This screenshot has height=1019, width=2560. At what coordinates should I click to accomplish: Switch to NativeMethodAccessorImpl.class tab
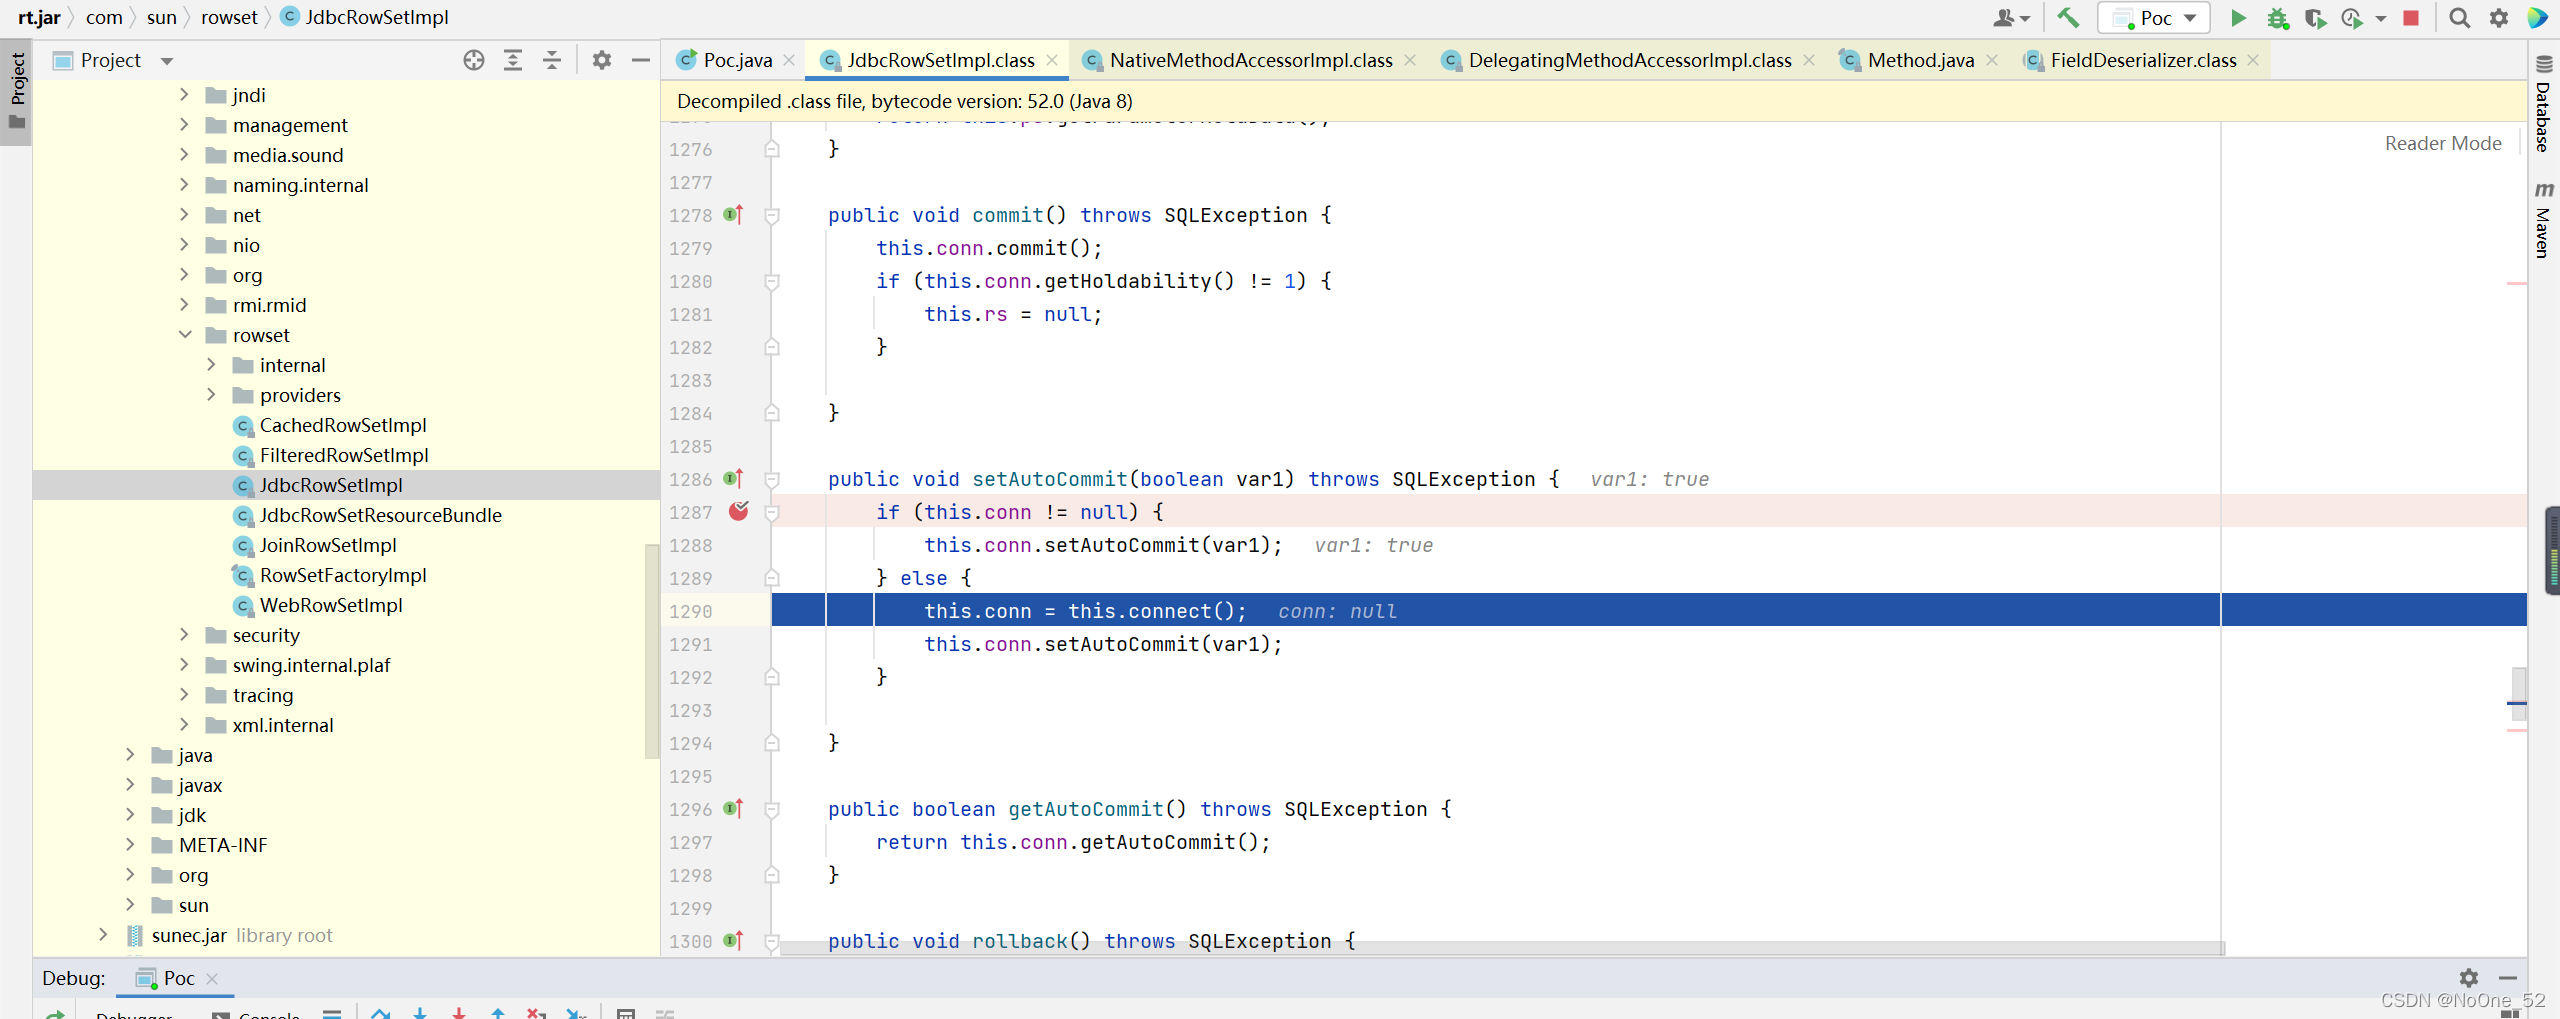tap(1250, 60)
